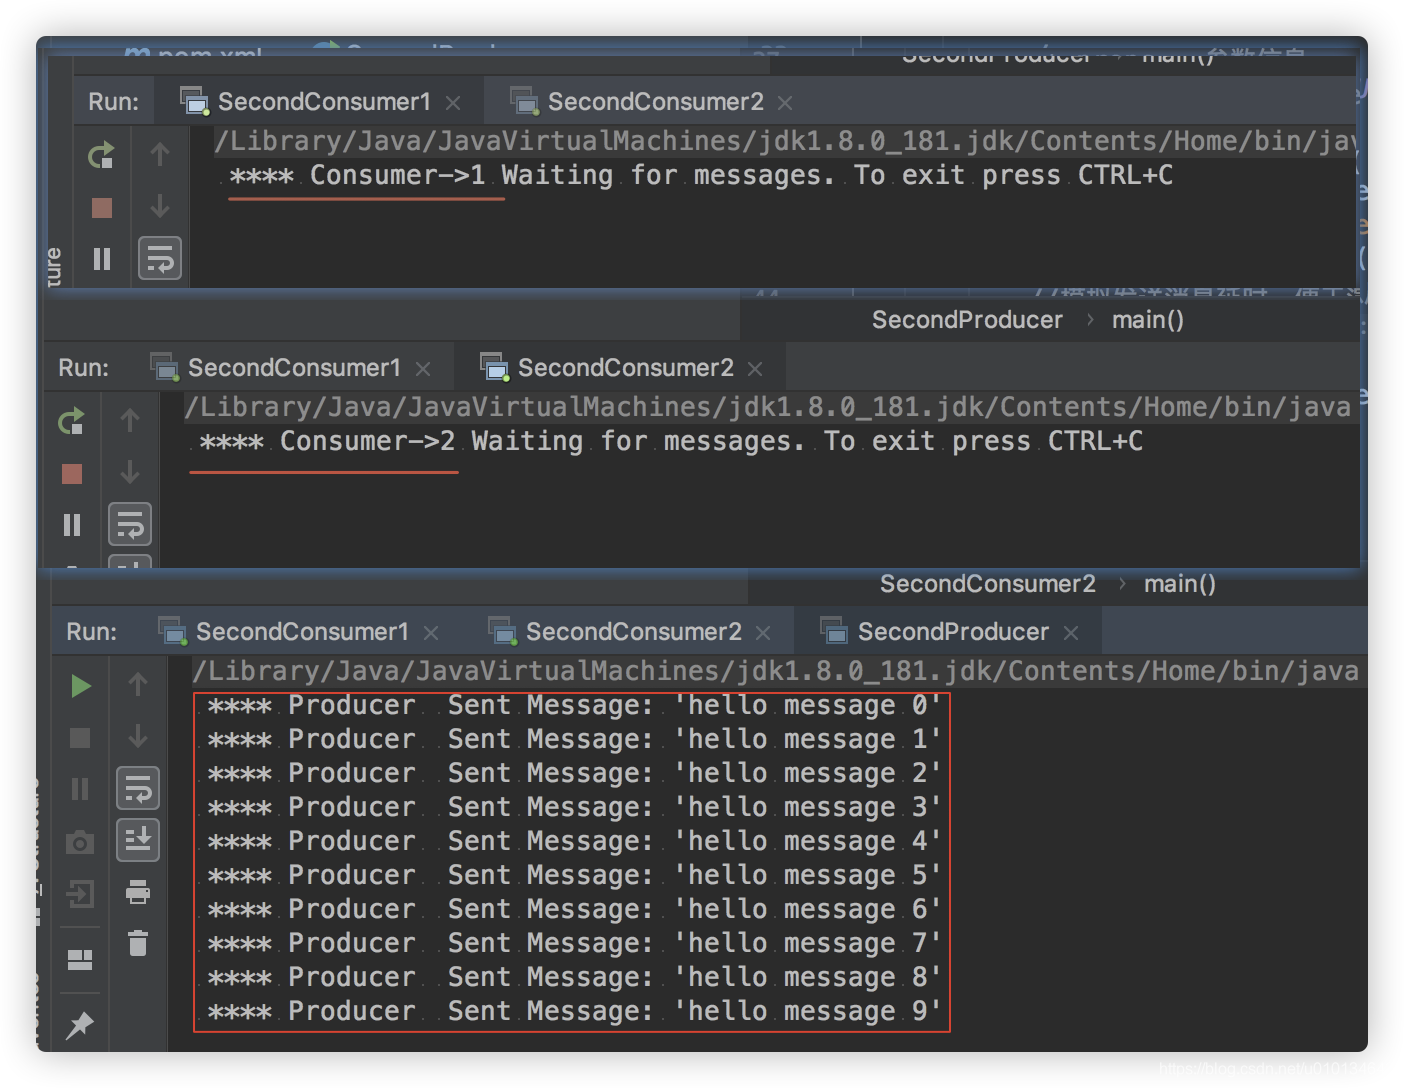Click the JDK path line in Producer console
This screenshot has width=1404, height=1088.
(776, 672)
